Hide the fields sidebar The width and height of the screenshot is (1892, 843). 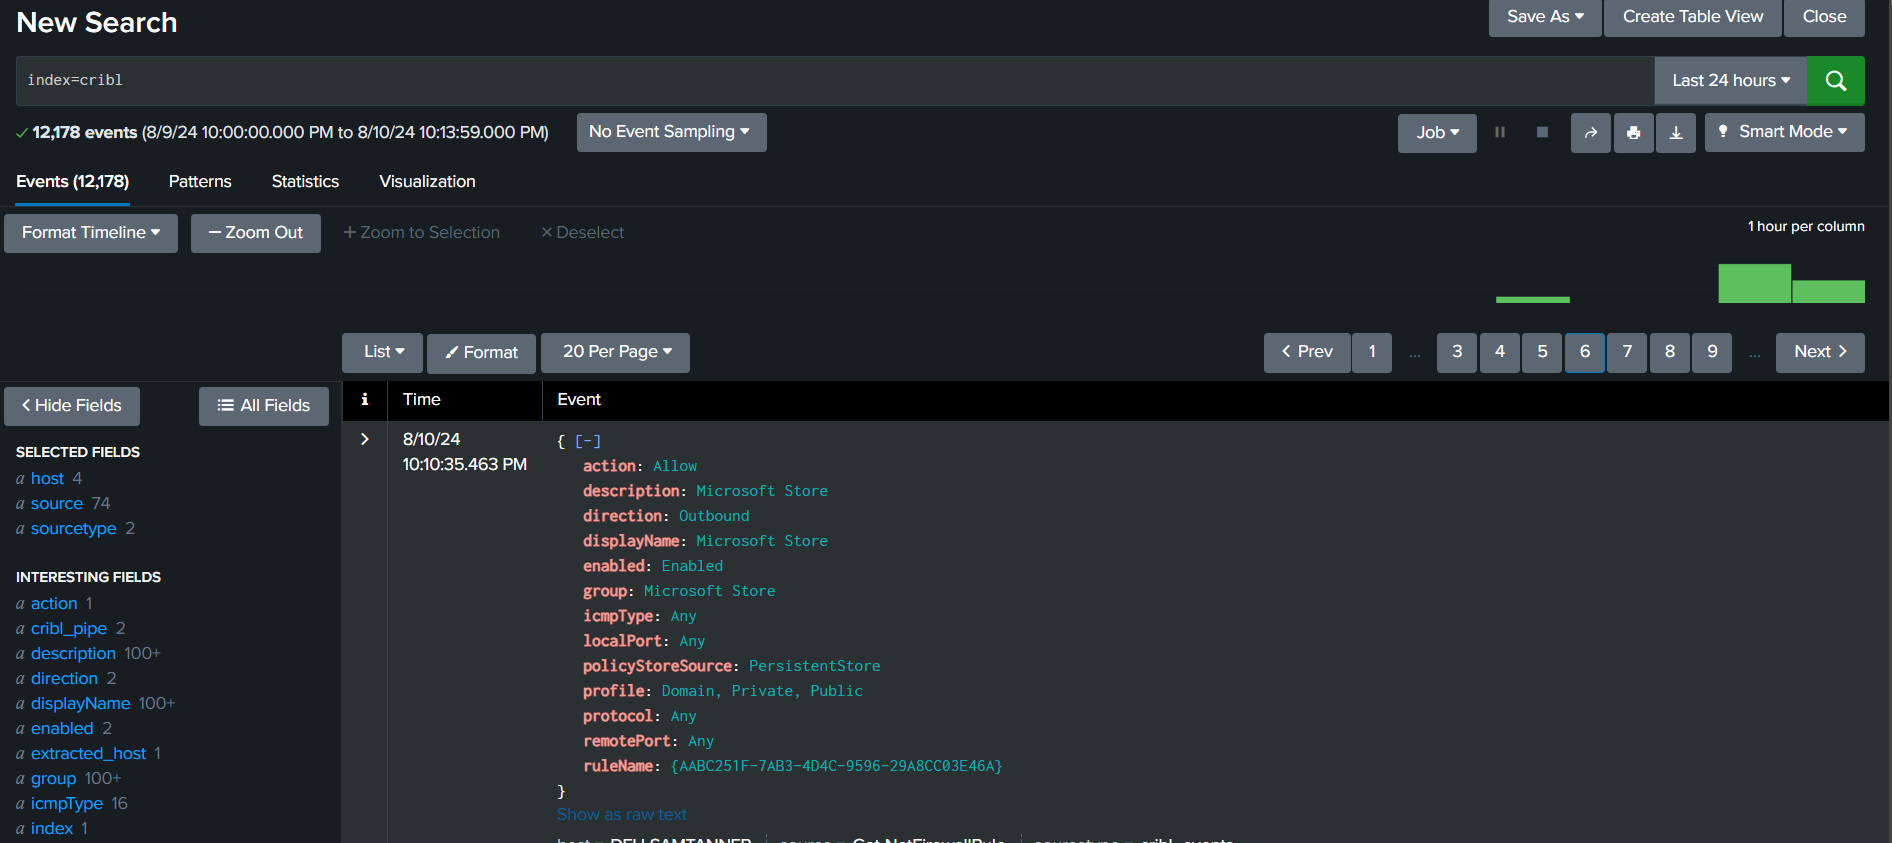(x=72, y=406)
